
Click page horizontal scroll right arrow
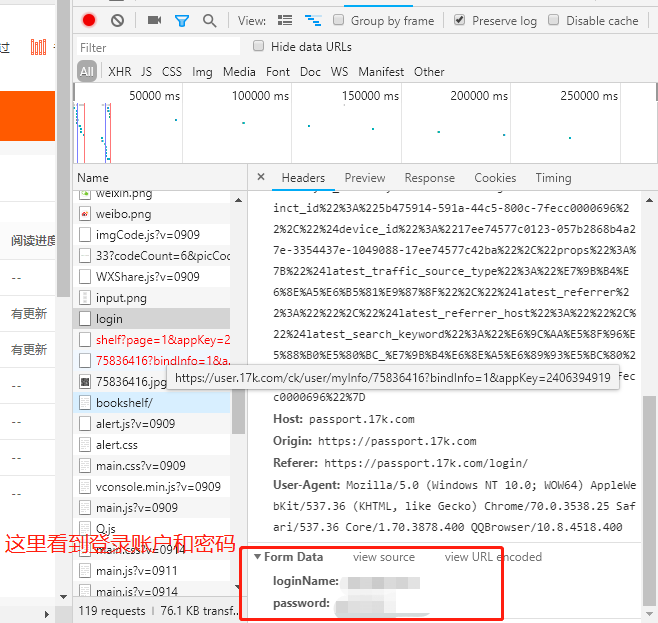coord(46,615)
